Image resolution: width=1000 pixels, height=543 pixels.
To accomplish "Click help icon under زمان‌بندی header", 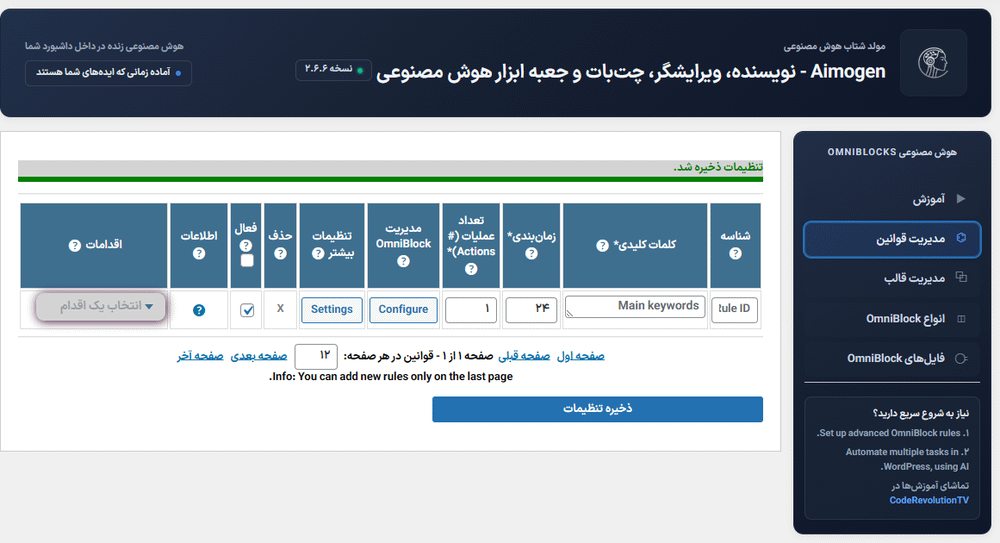I will (531, 253).
